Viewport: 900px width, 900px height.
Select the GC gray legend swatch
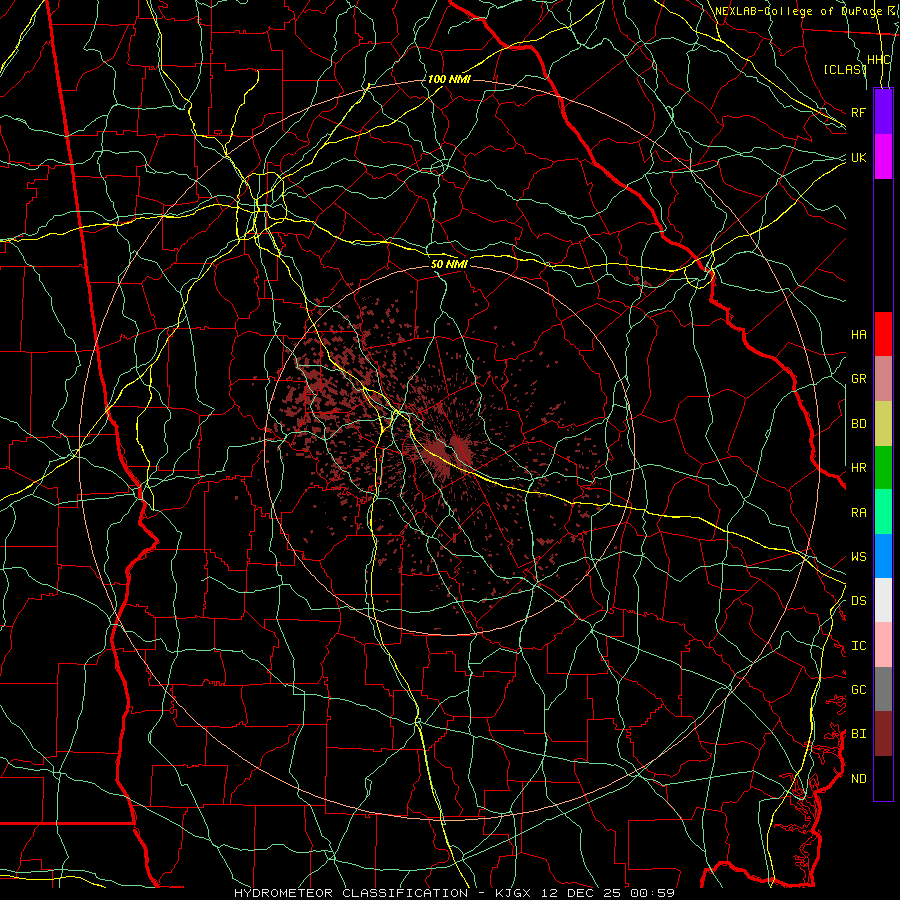pos(883,689)
